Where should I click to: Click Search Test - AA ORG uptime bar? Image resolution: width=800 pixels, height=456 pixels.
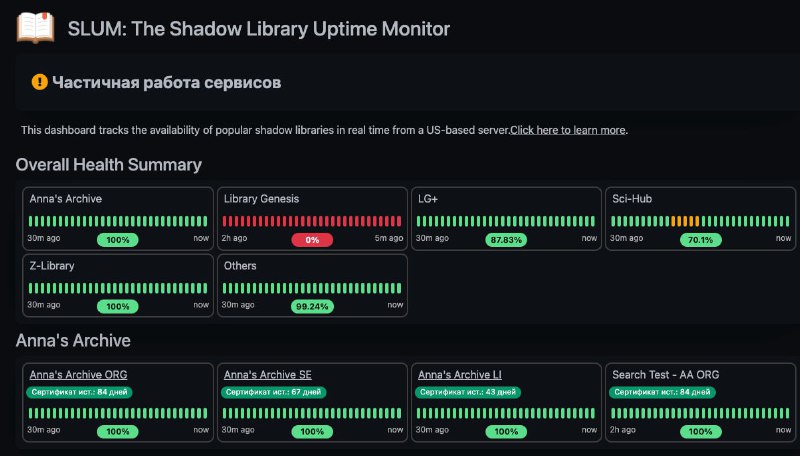pos(701,413)
